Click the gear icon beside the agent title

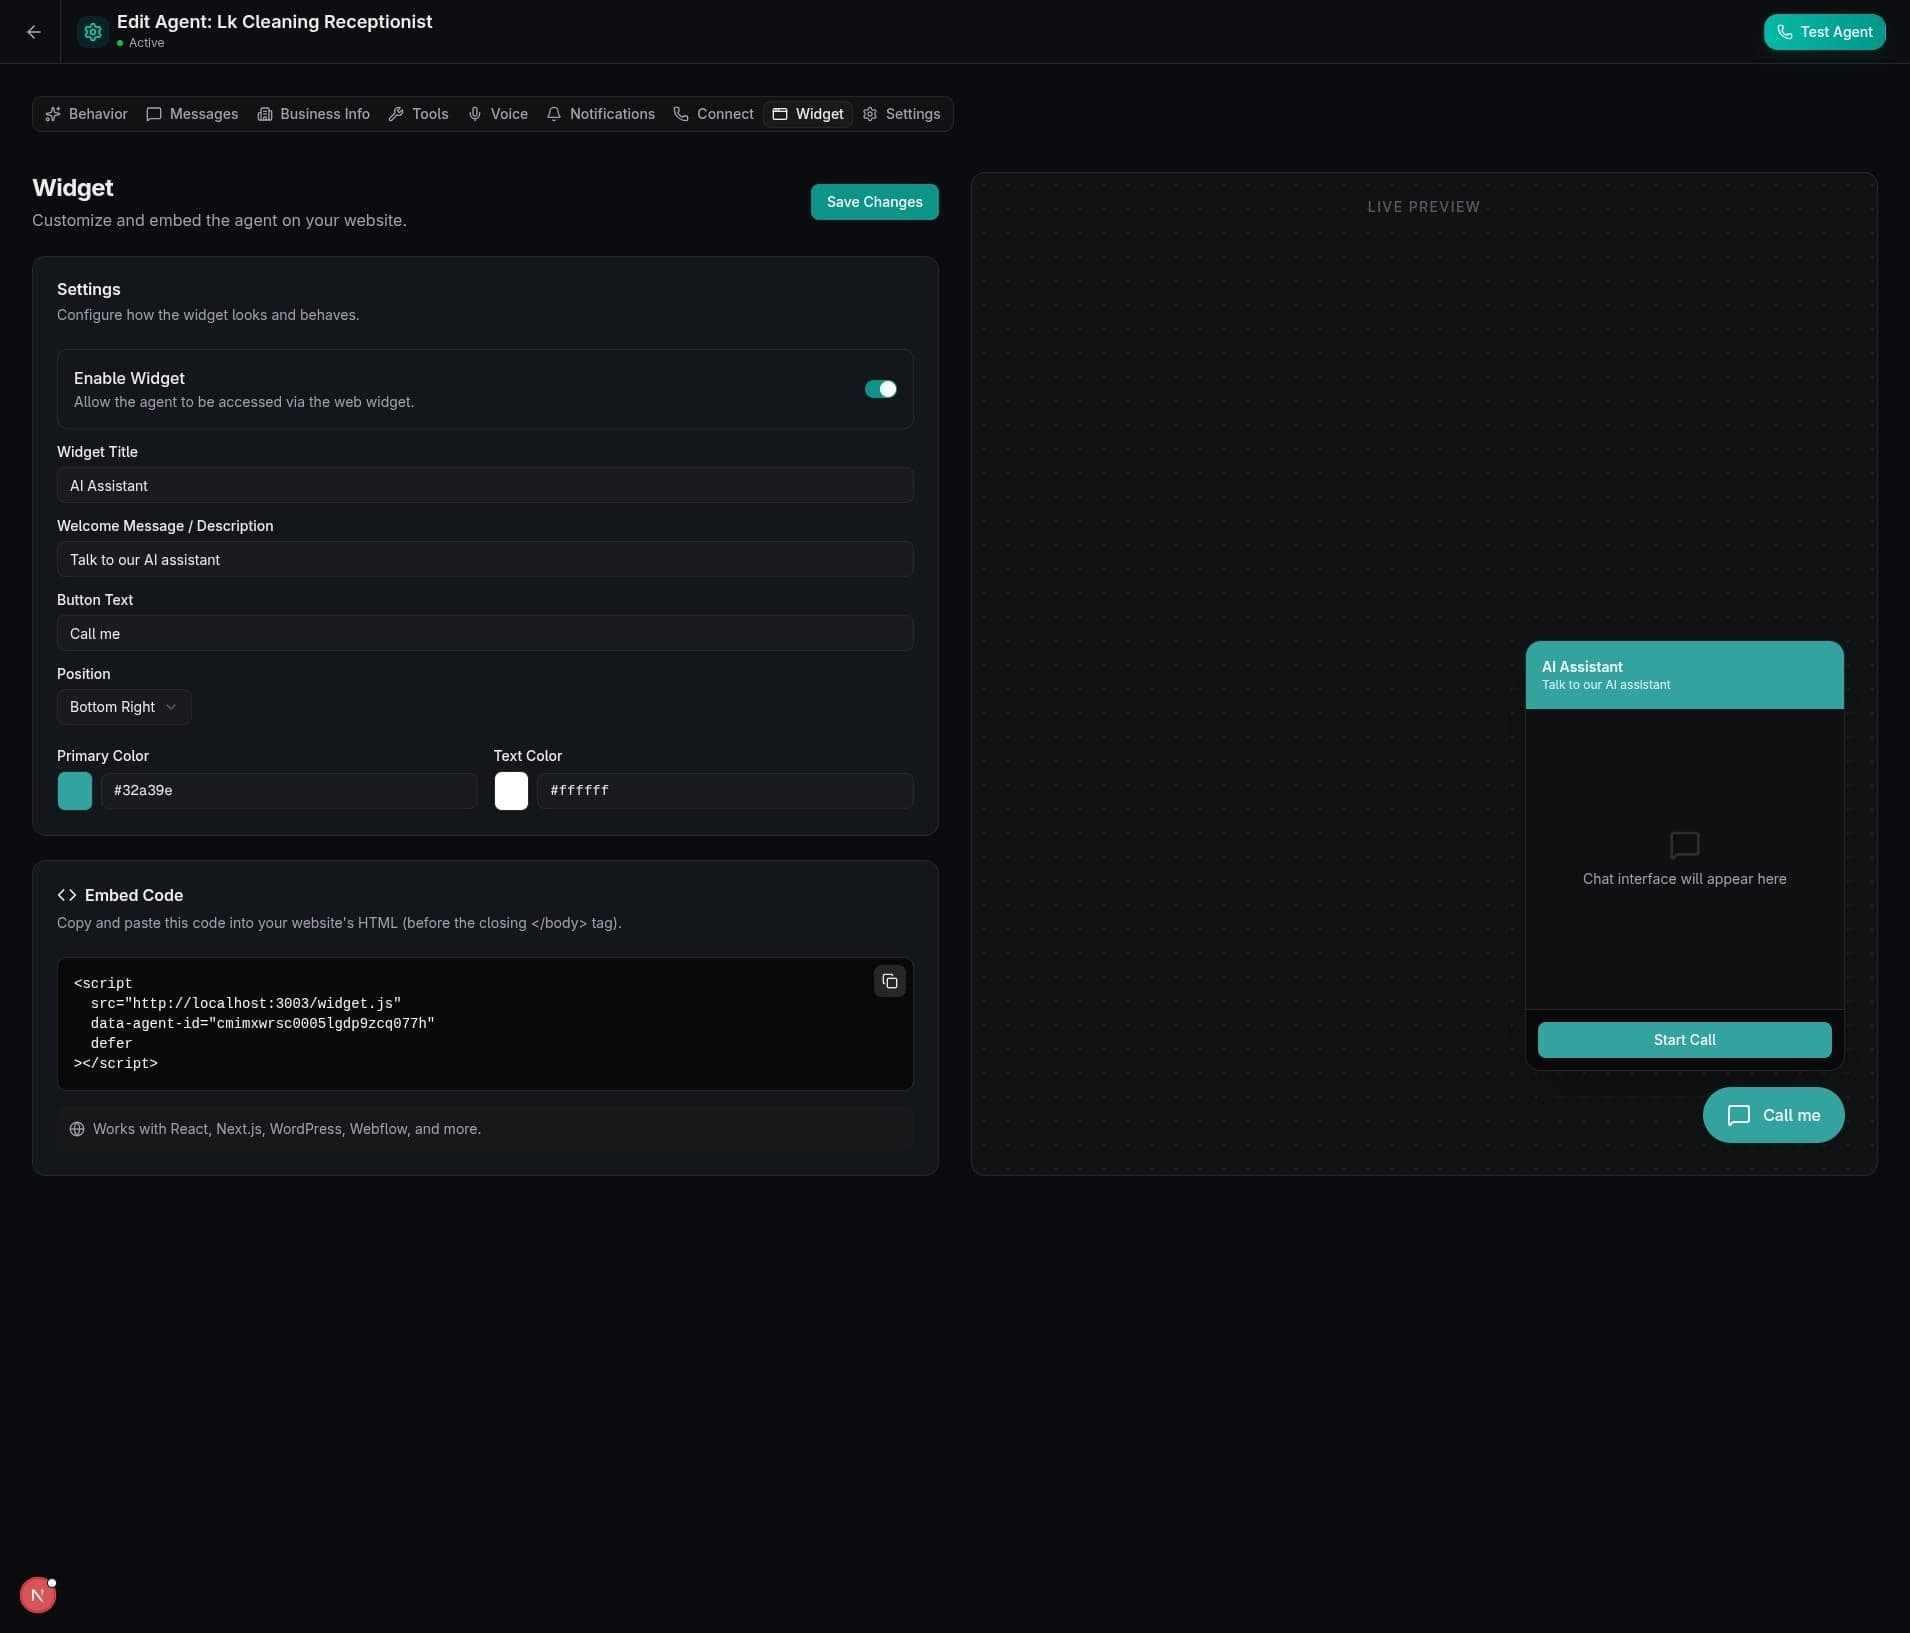93,31
